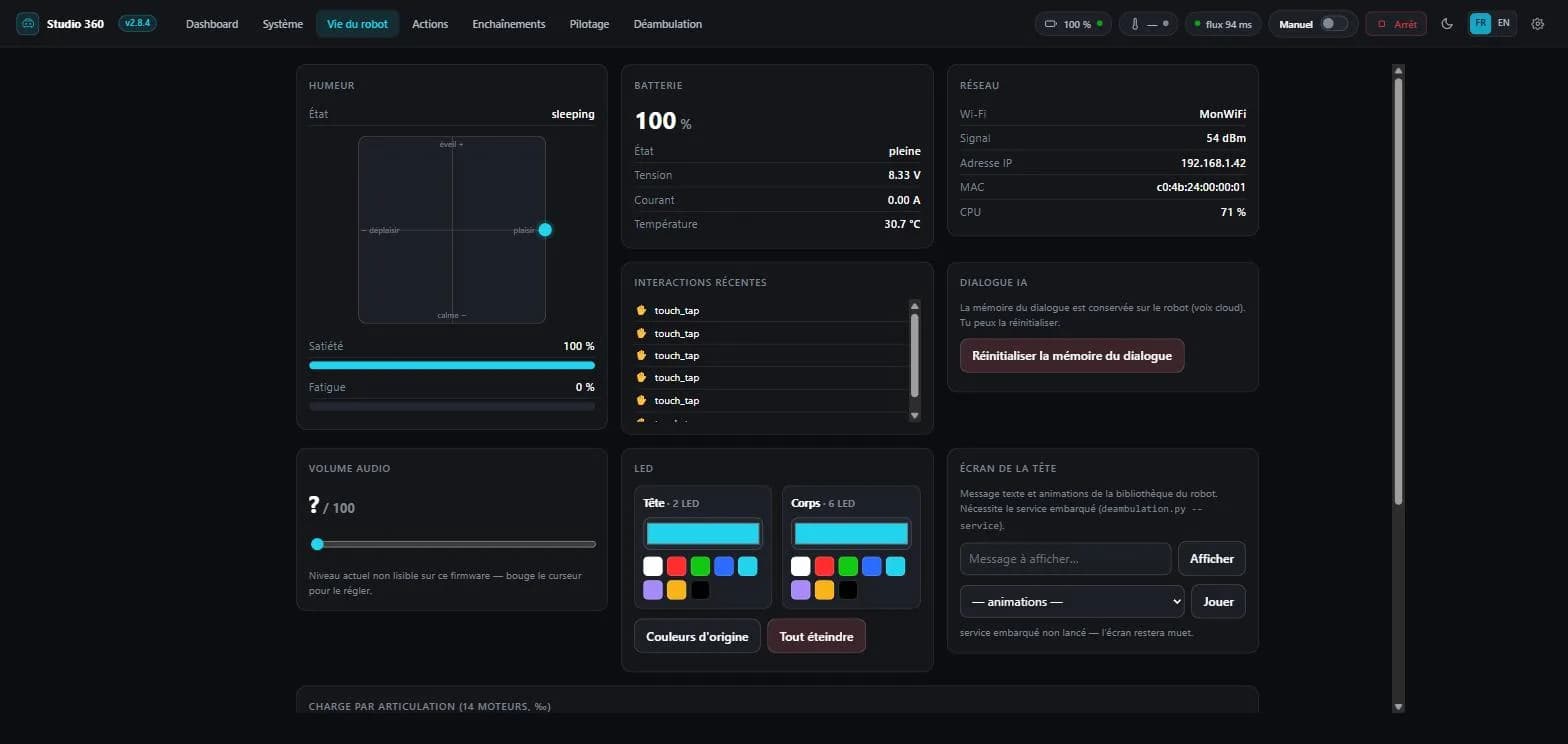Set Corps LED to cyan swatch
Viewport: 1568px width, 744px height.
click(896, 566)
